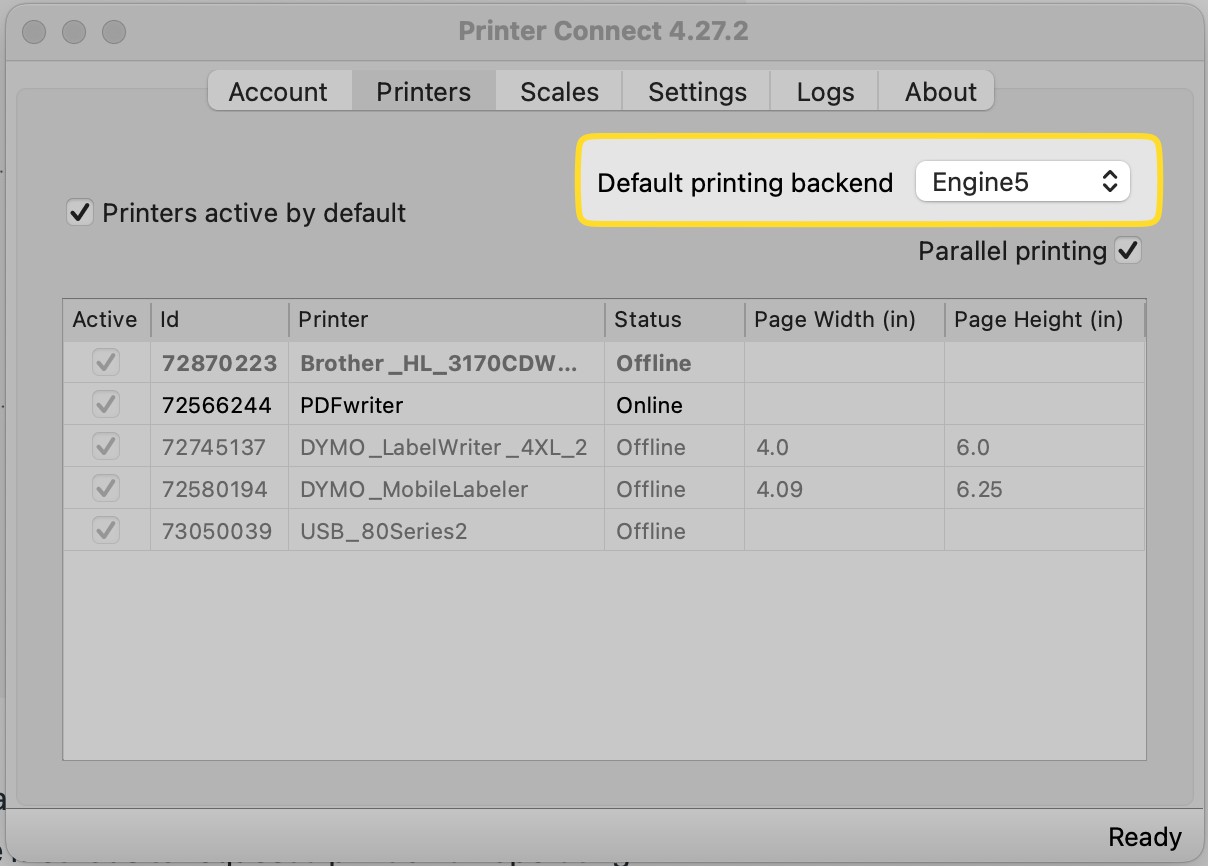Toggle Active checkbox for Brother HL 3170CDW
The width and height of the screenshot is (1208, 866).
coord(106,363)
